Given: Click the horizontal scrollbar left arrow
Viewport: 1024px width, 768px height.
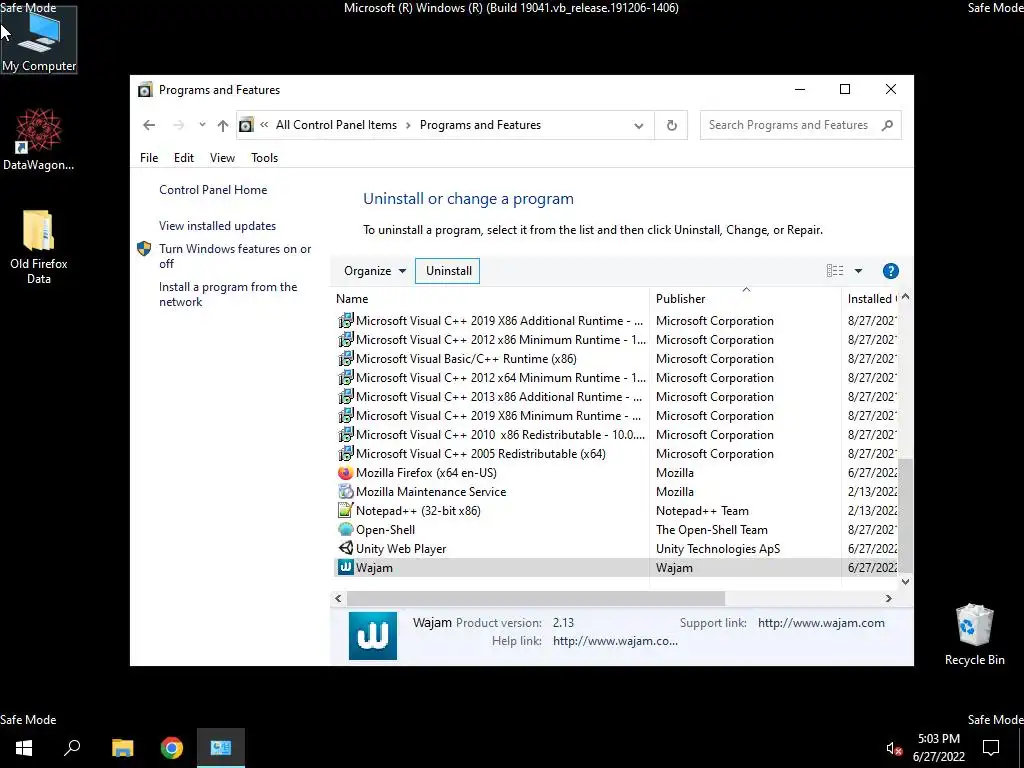Looking at the screenshot, I should coord(338,598).
